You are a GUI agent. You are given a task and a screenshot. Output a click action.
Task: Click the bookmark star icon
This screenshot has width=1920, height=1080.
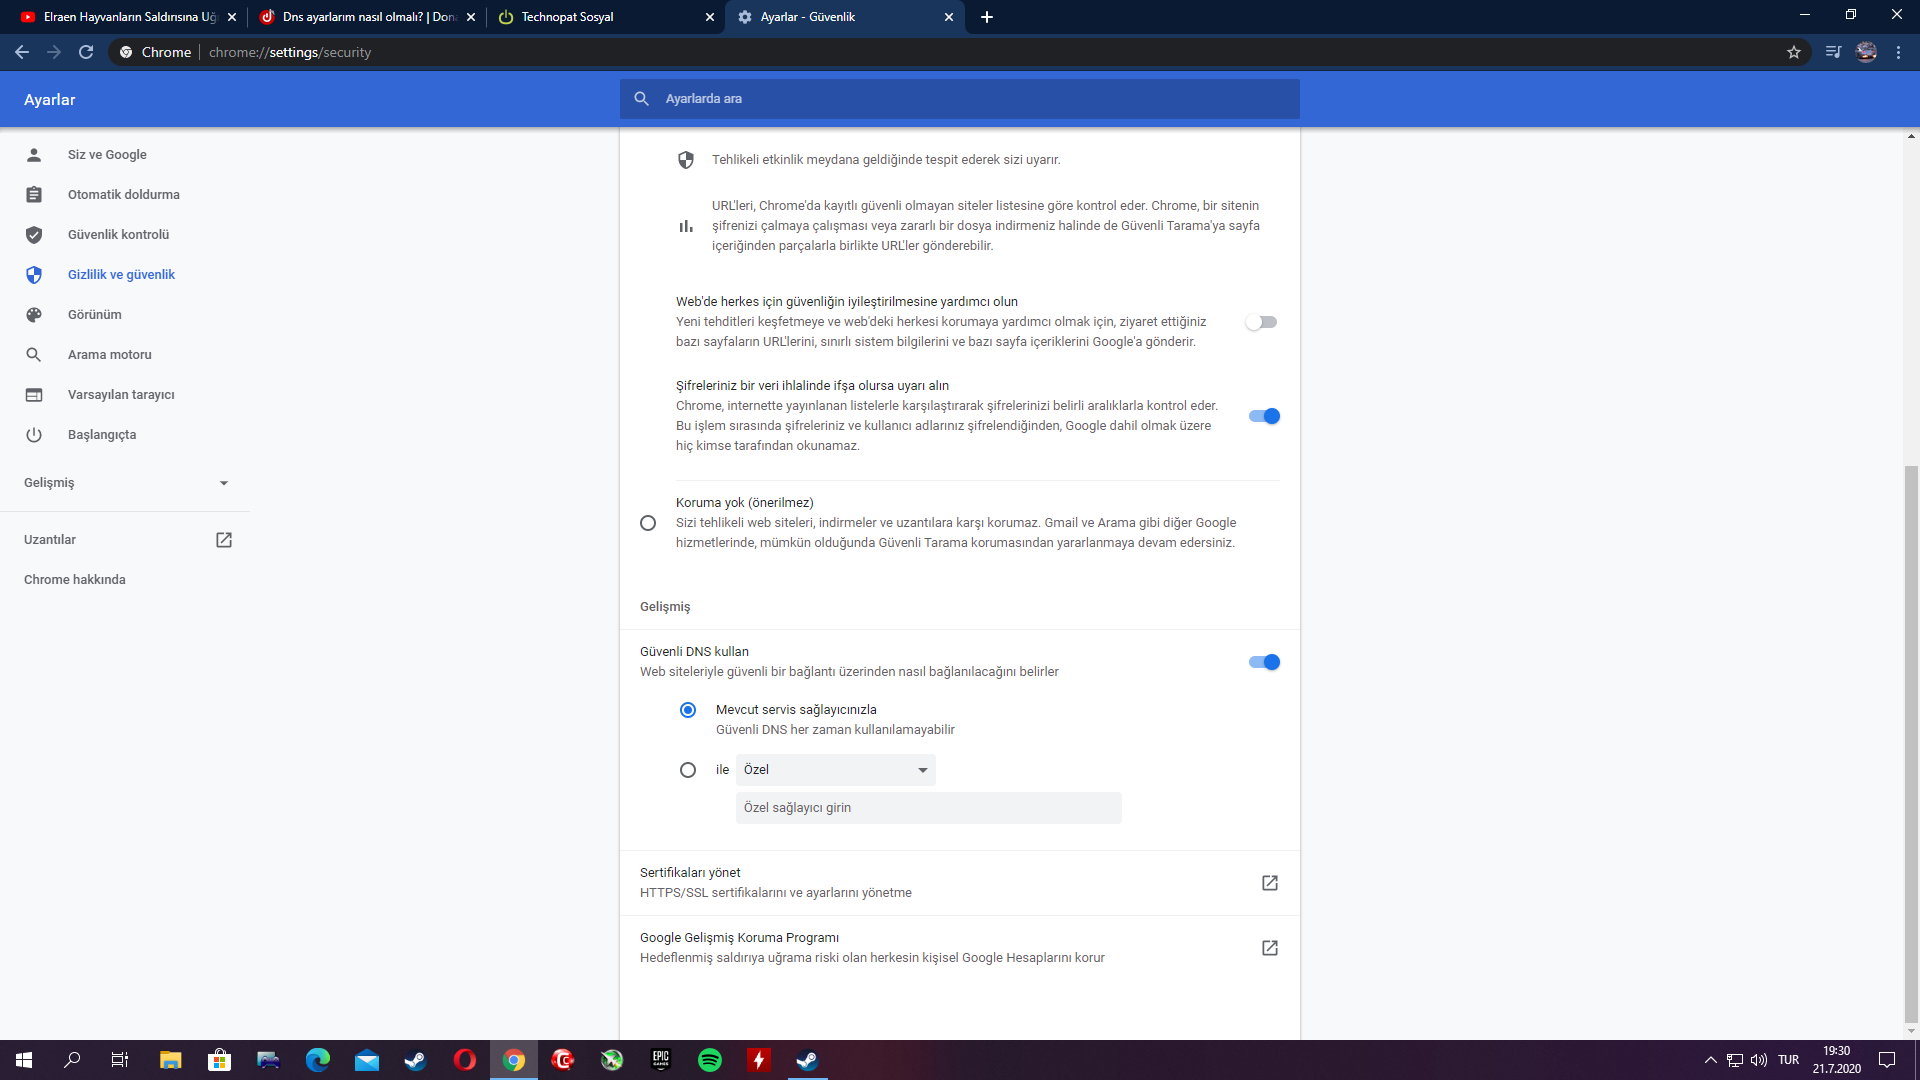pyautogui.click(x=1794, y=52)
